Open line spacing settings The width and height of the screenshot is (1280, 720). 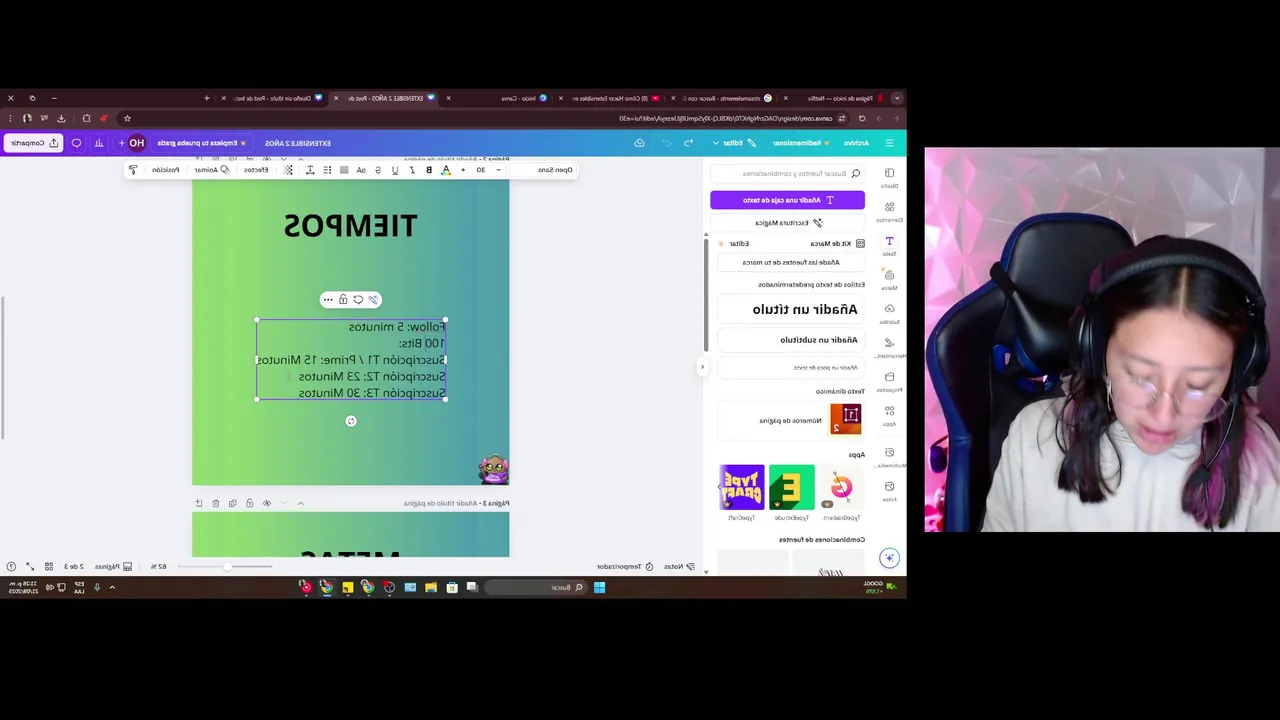(x=310, y=170)
